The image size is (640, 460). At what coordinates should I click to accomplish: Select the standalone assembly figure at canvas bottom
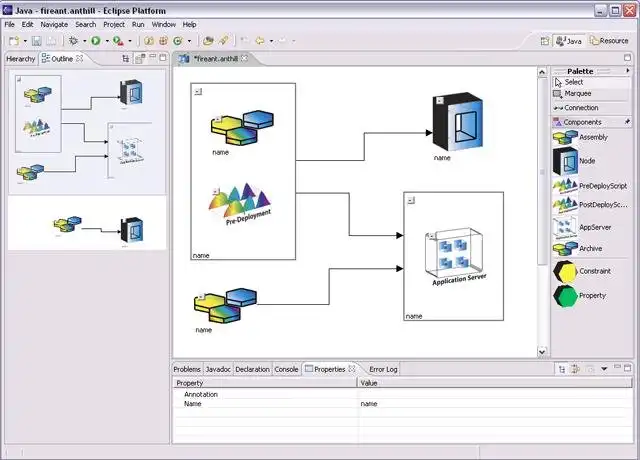tap(225, 306)
